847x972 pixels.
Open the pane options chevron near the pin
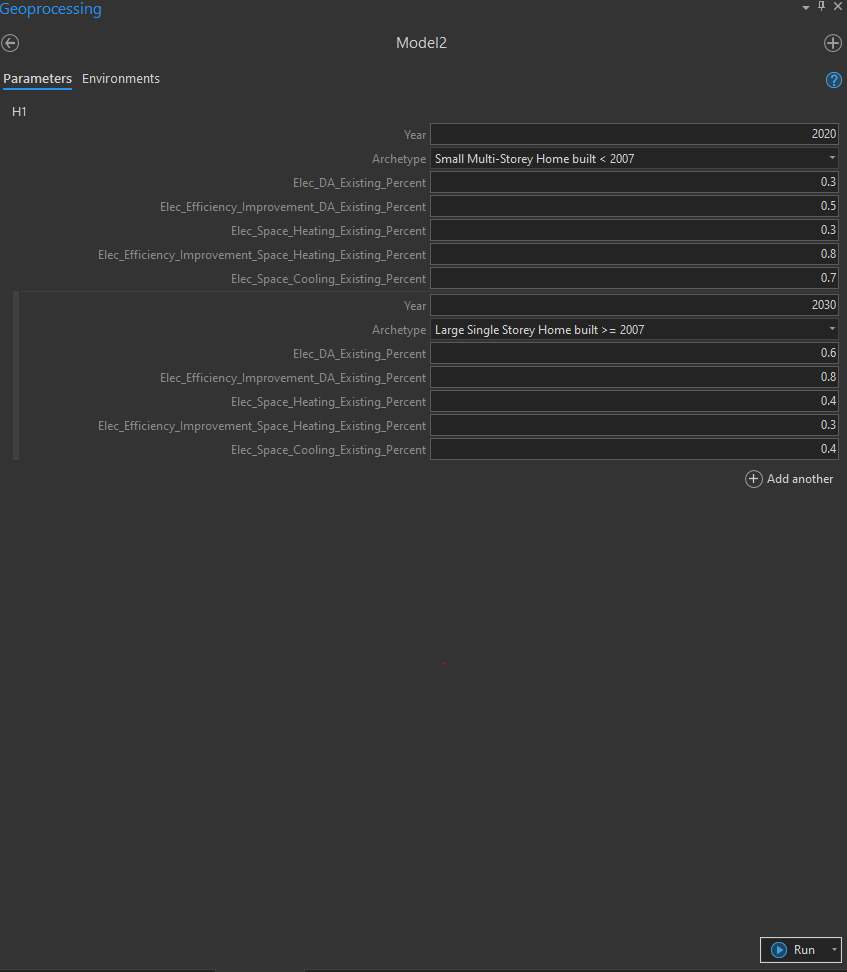click(805, 6)
